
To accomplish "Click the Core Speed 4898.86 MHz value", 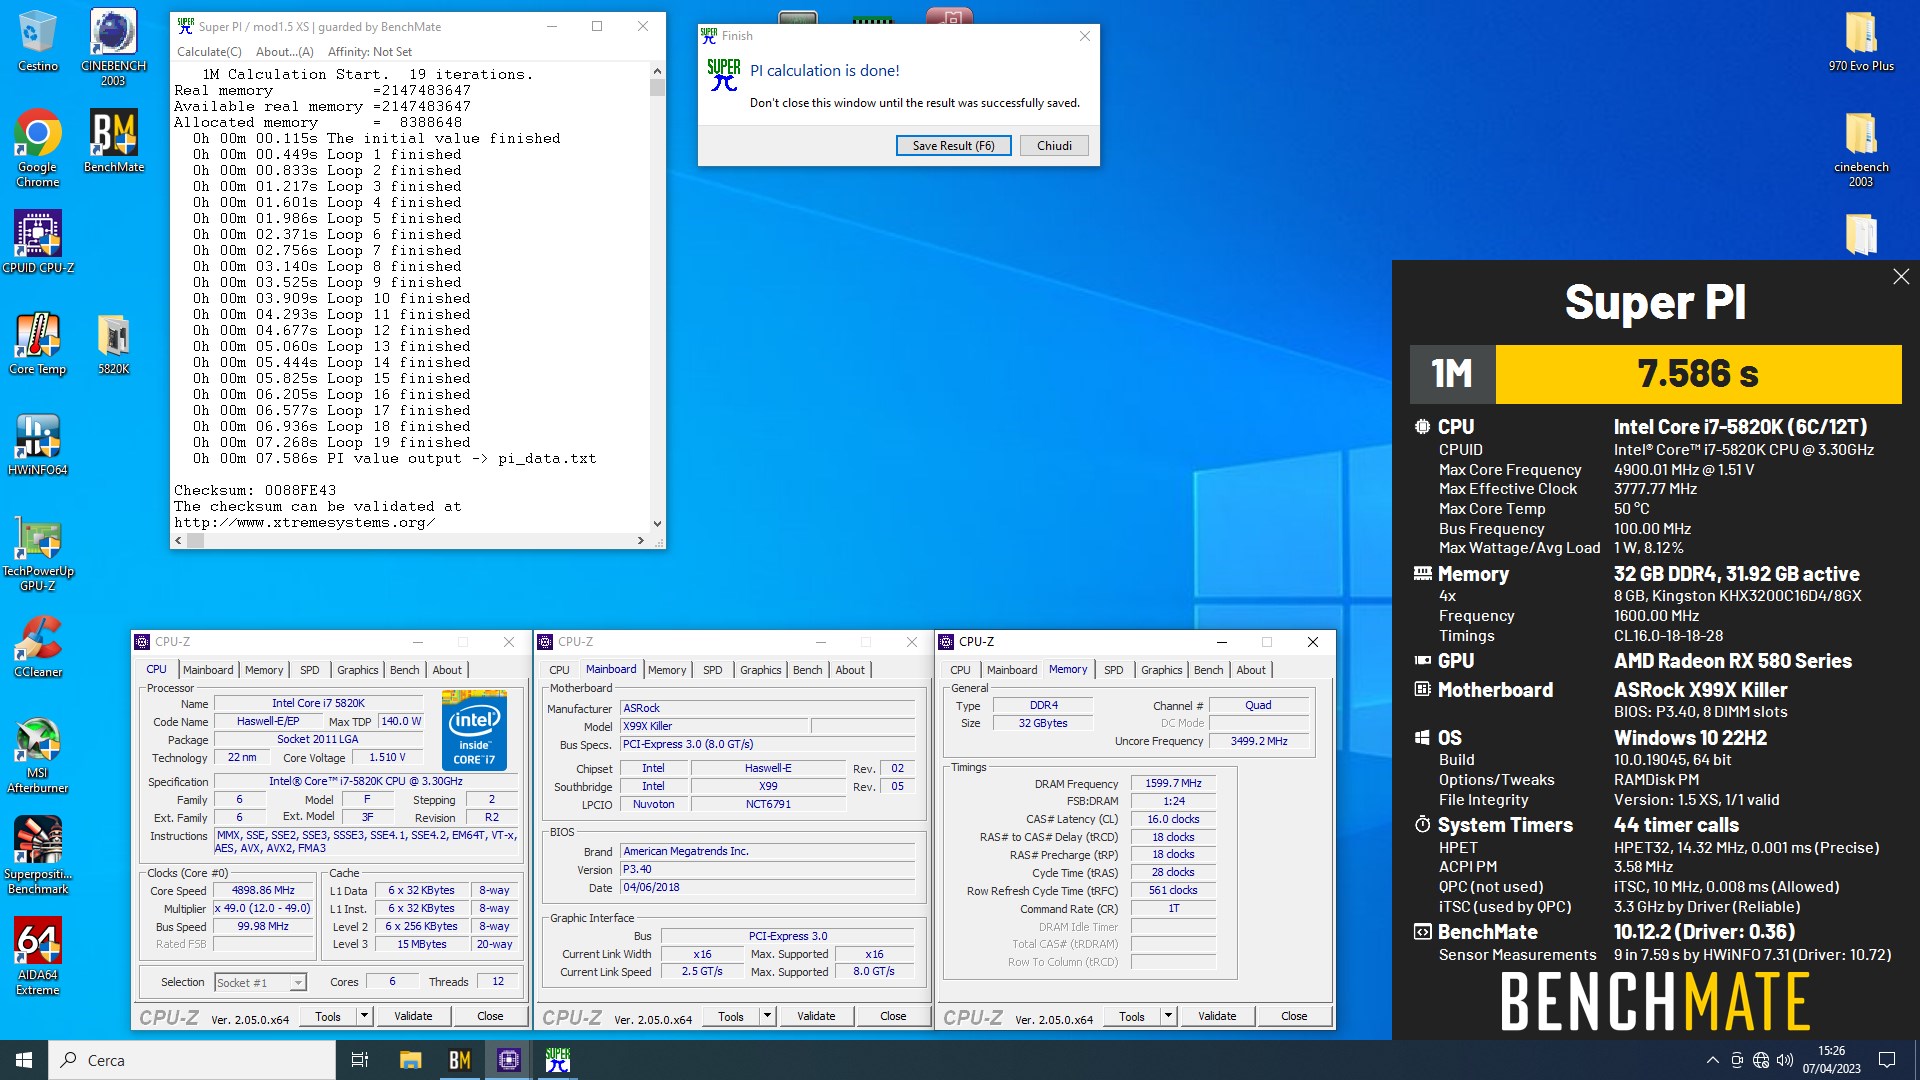I will (x=263, y=890).
